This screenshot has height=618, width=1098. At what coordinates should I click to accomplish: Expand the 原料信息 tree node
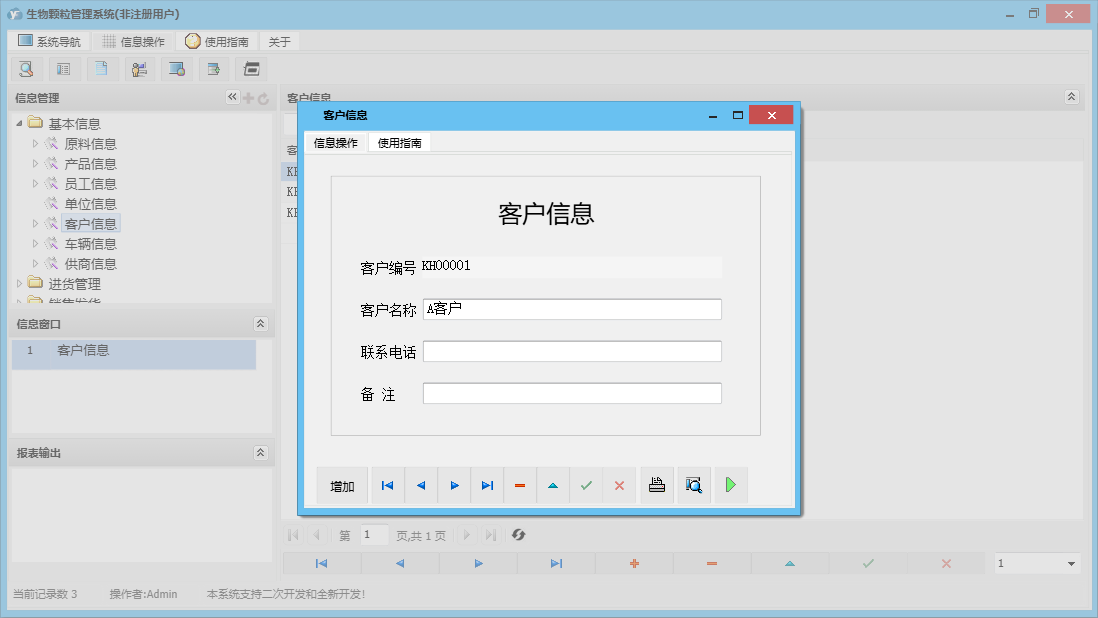(x=37, y=143)
